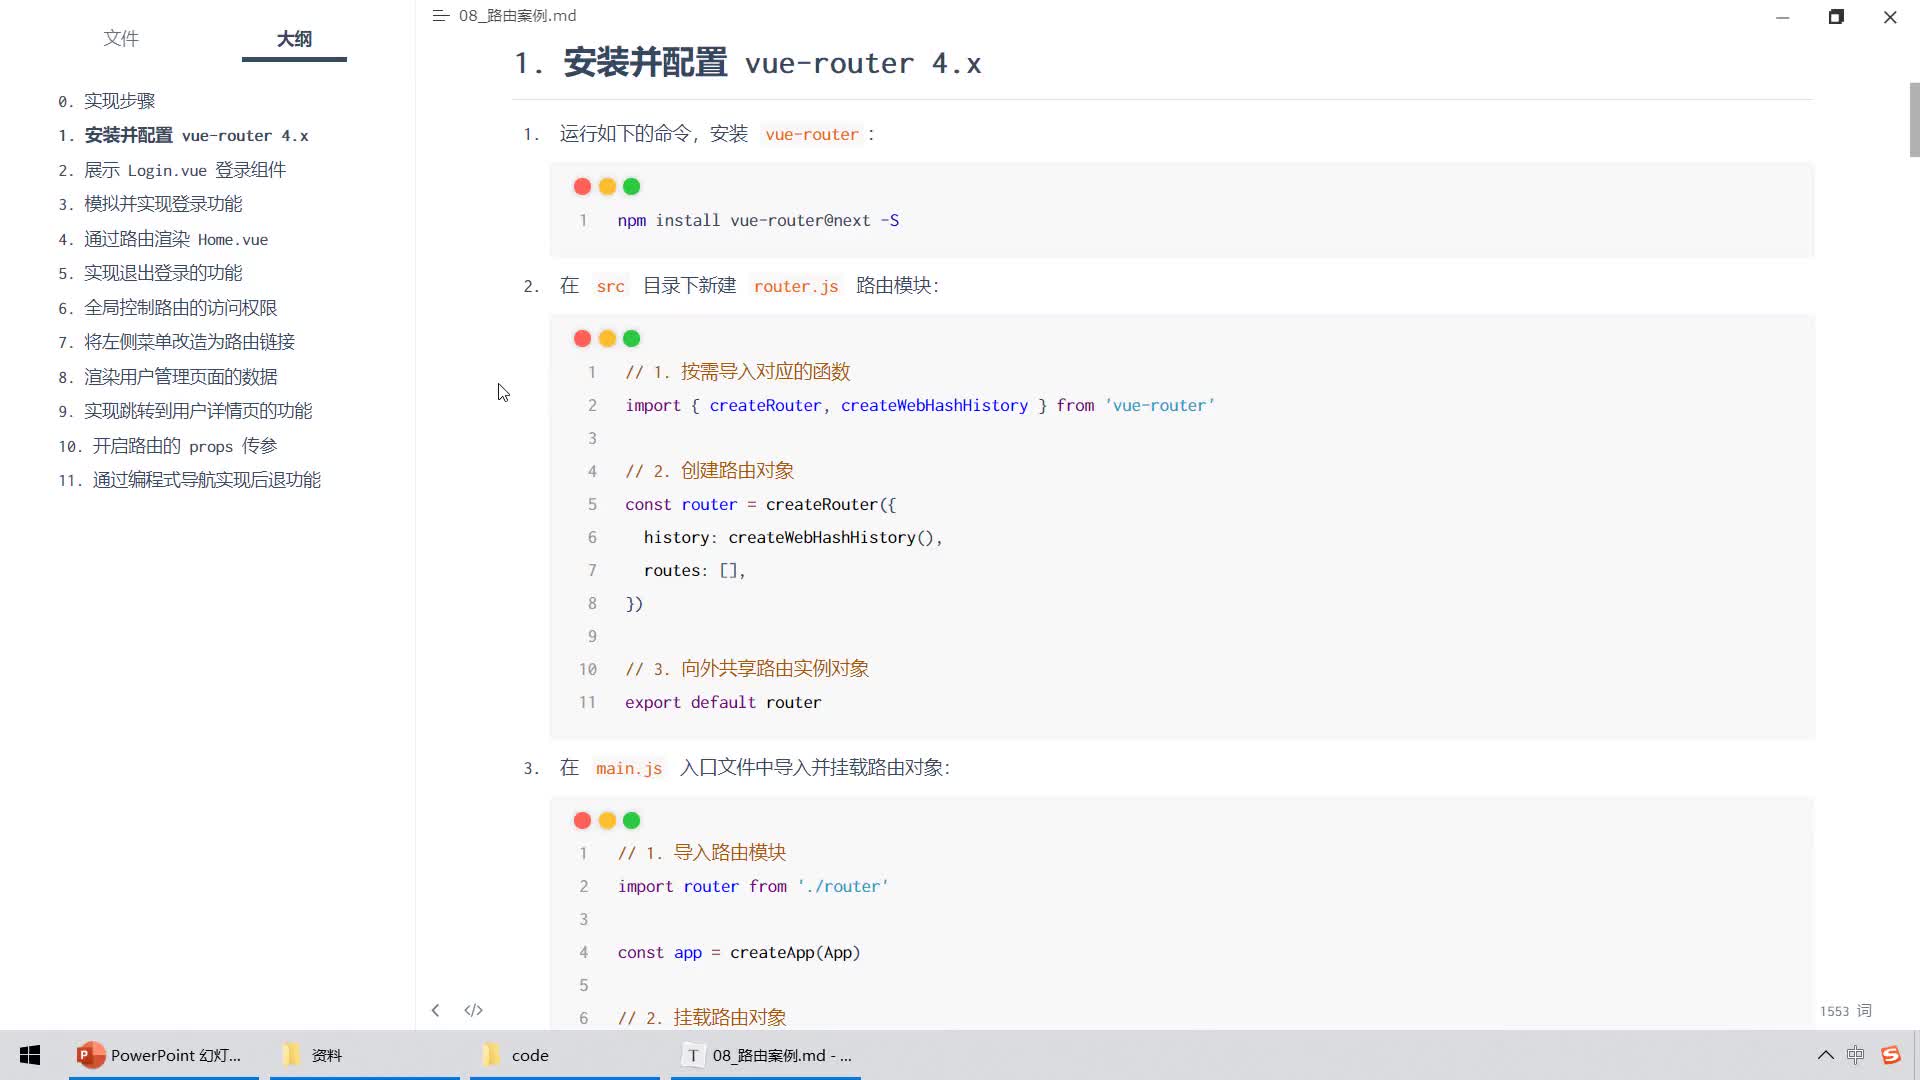Click the comment 创建路由对象
The image size is (1920, 1080).
click(709, 471)
